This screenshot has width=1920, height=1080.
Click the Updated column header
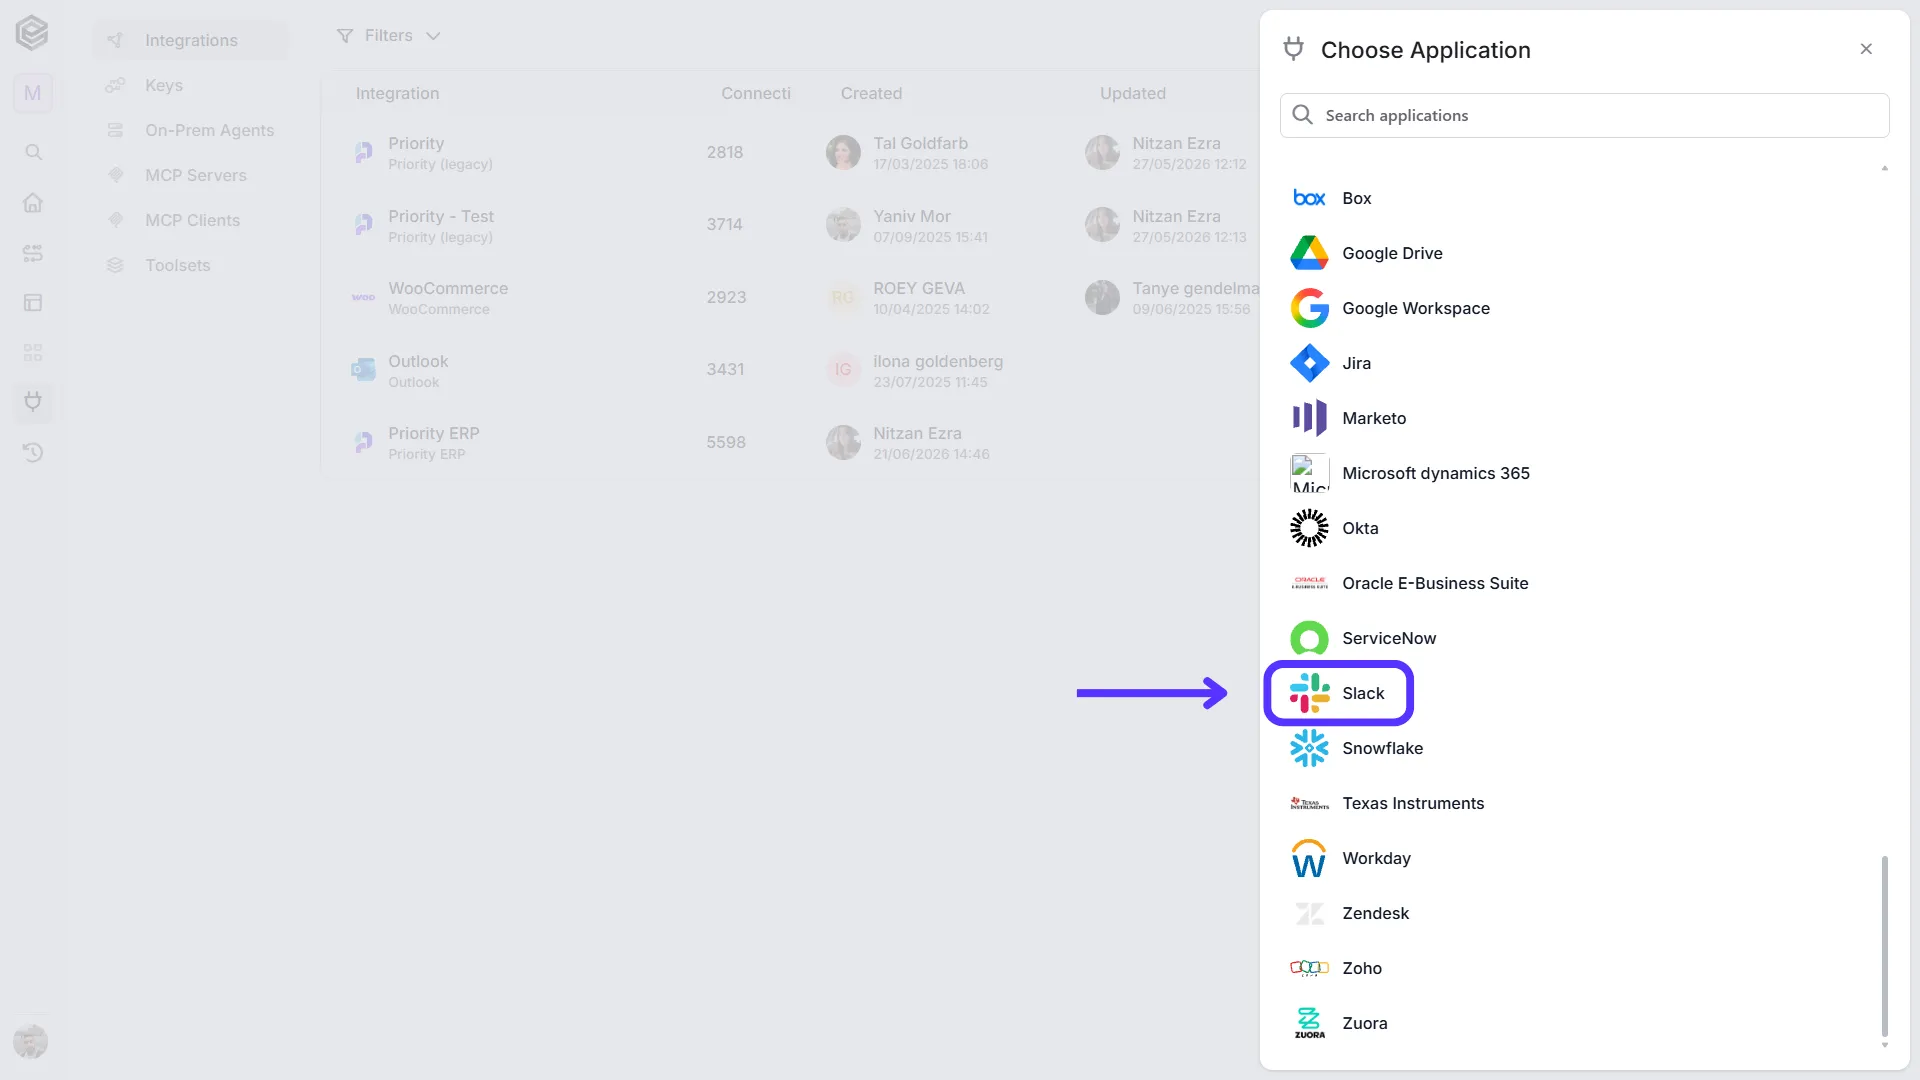pyautogui.click(x=1132, y=93)
